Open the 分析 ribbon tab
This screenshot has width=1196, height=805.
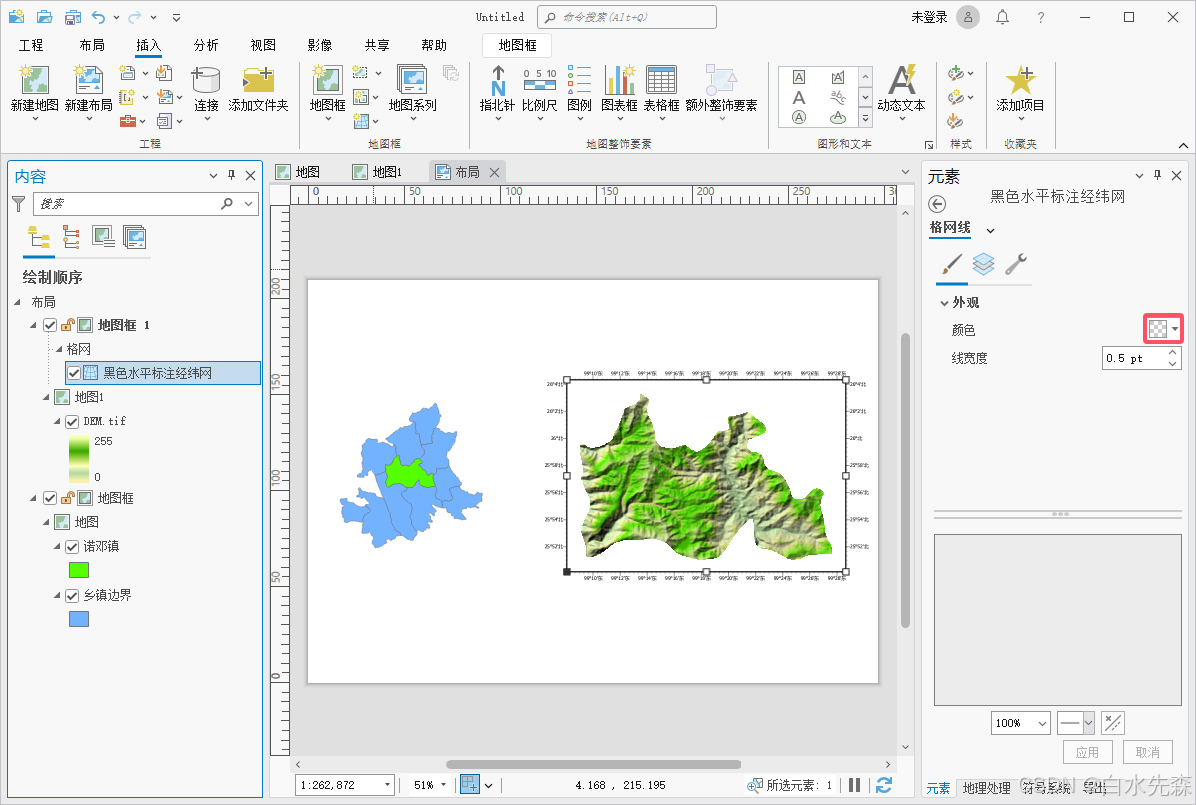[206, 45]
